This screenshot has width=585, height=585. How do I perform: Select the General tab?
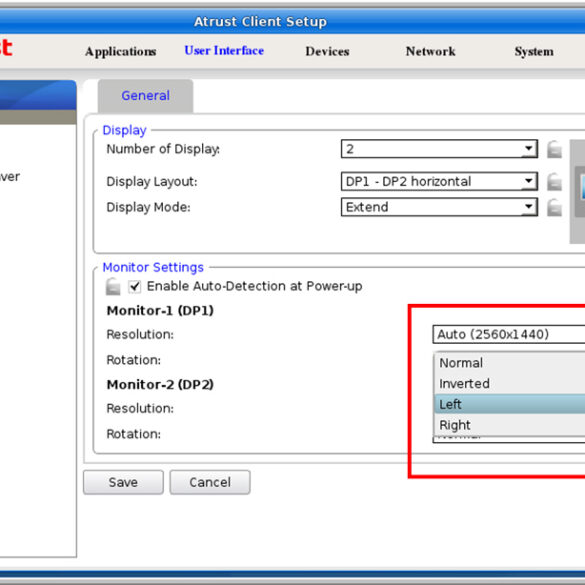coord(146,96)
